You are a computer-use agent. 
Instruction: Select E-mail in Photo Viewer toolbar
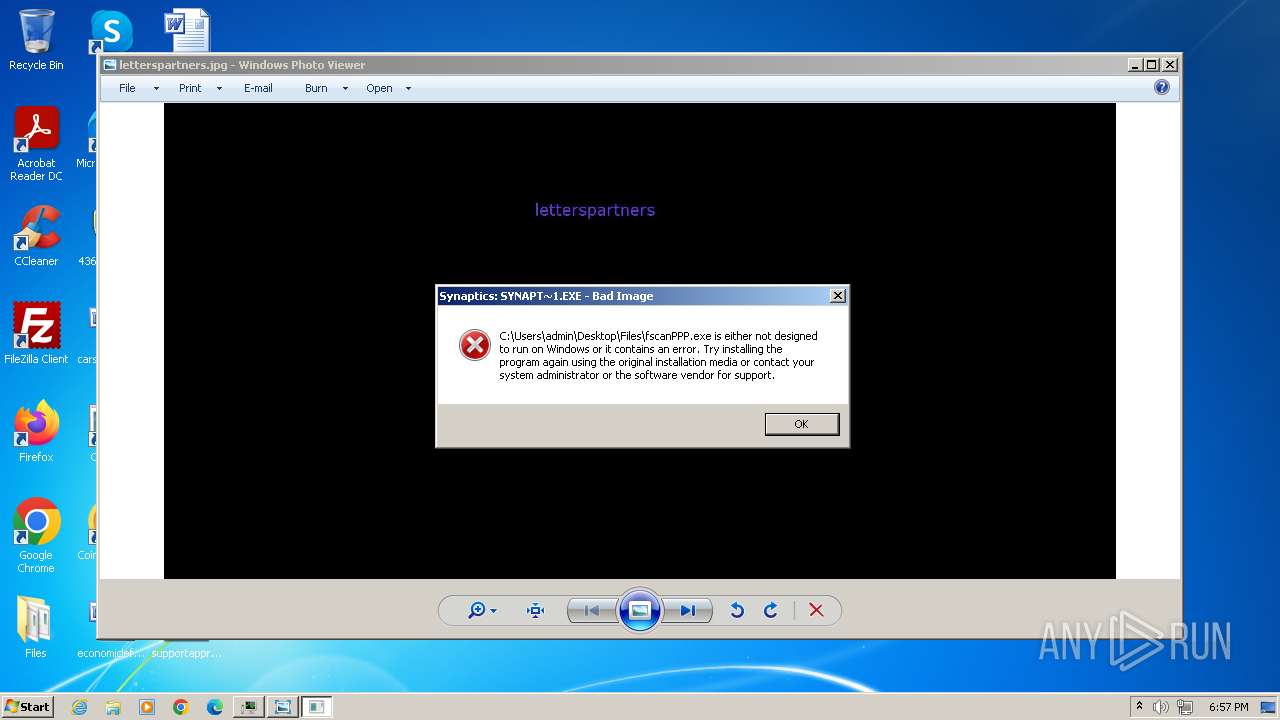point(258,88)
